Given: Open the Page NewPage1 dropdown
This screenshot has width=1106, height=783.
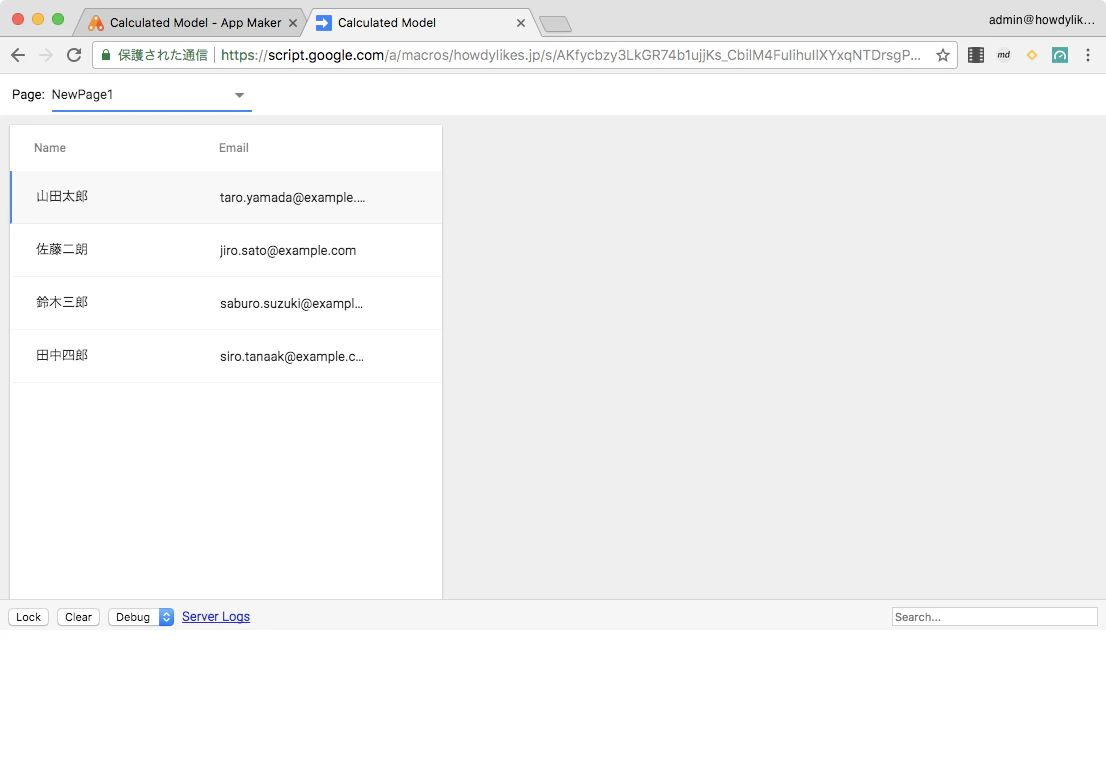Looking at the screenshot, I should click(151, 95).
